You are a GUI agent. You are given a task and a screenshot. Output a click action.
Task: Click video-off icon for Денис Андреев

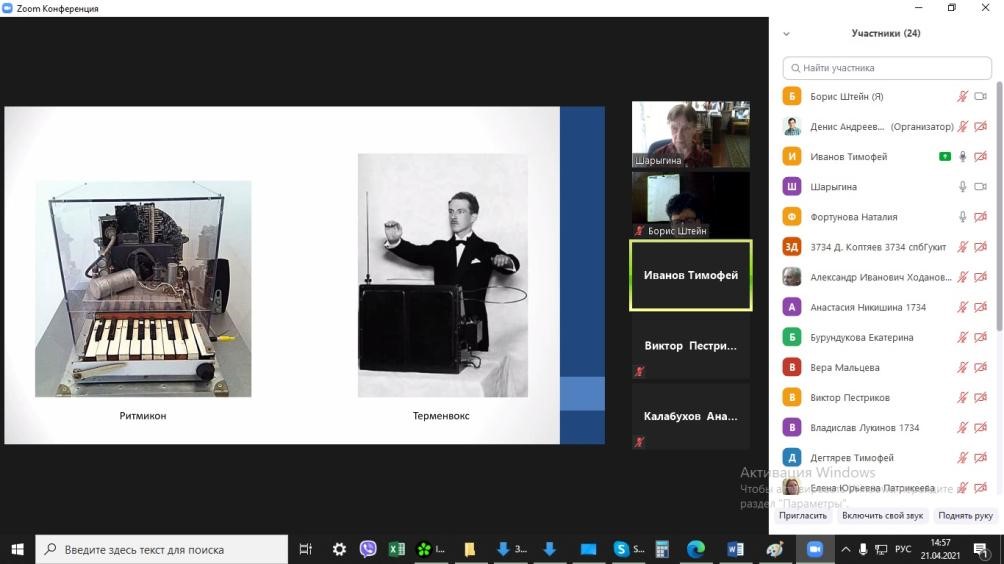(980, 127)
